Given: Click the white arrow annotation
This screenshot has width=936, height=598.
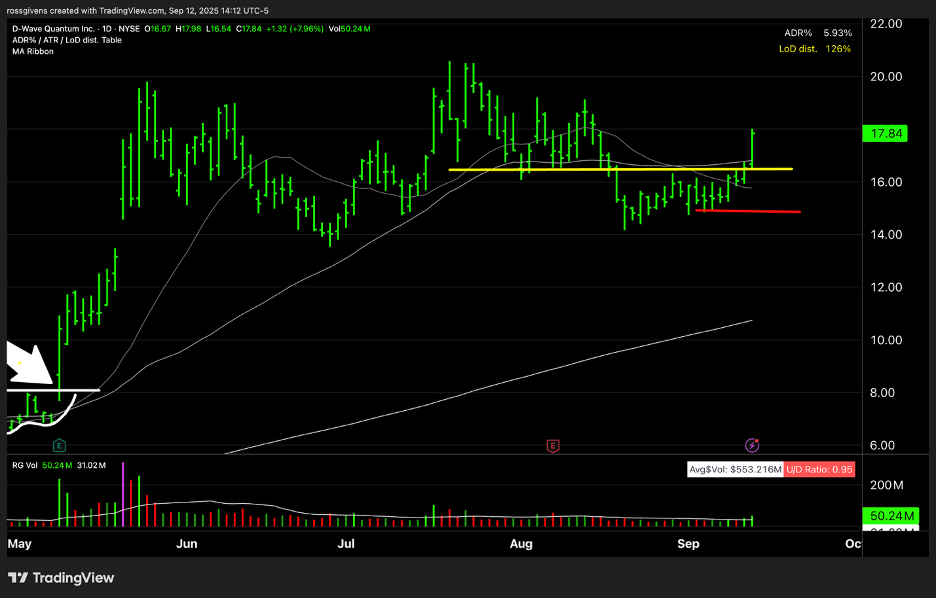Looking at the screenshot, I should [29, 364].
